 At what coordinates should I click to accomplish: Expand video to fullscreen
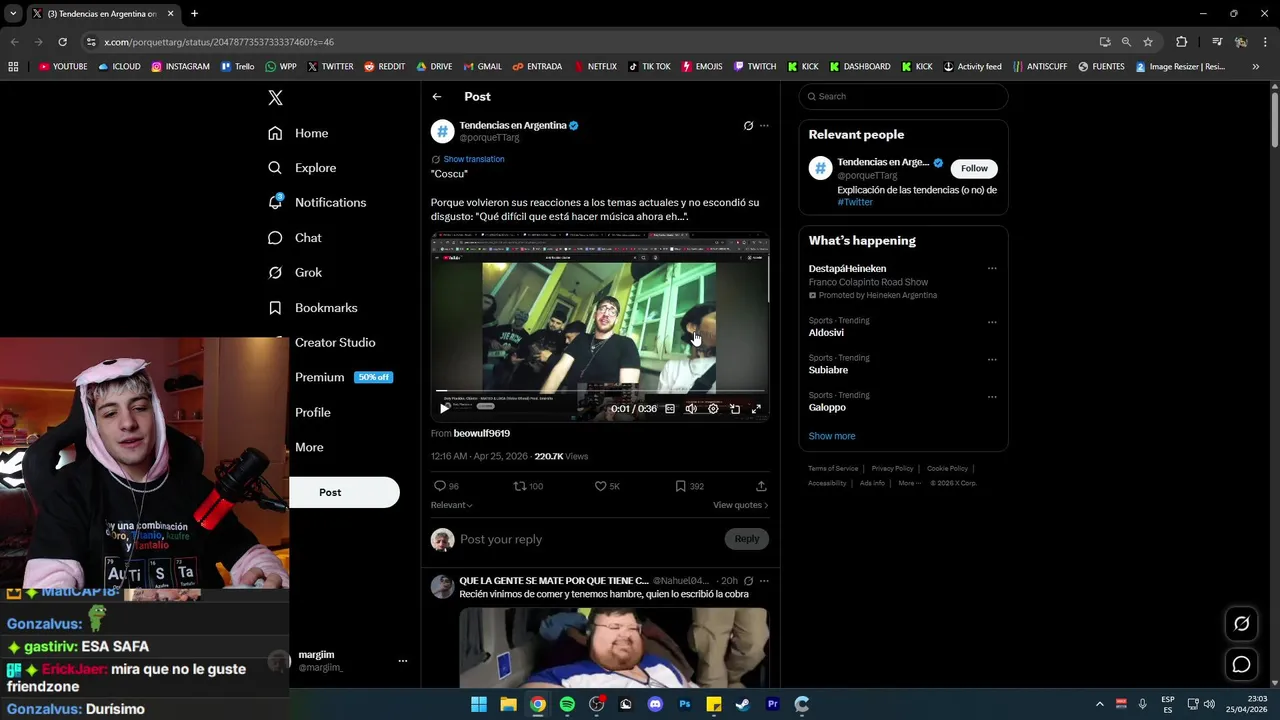coord(756,408)
